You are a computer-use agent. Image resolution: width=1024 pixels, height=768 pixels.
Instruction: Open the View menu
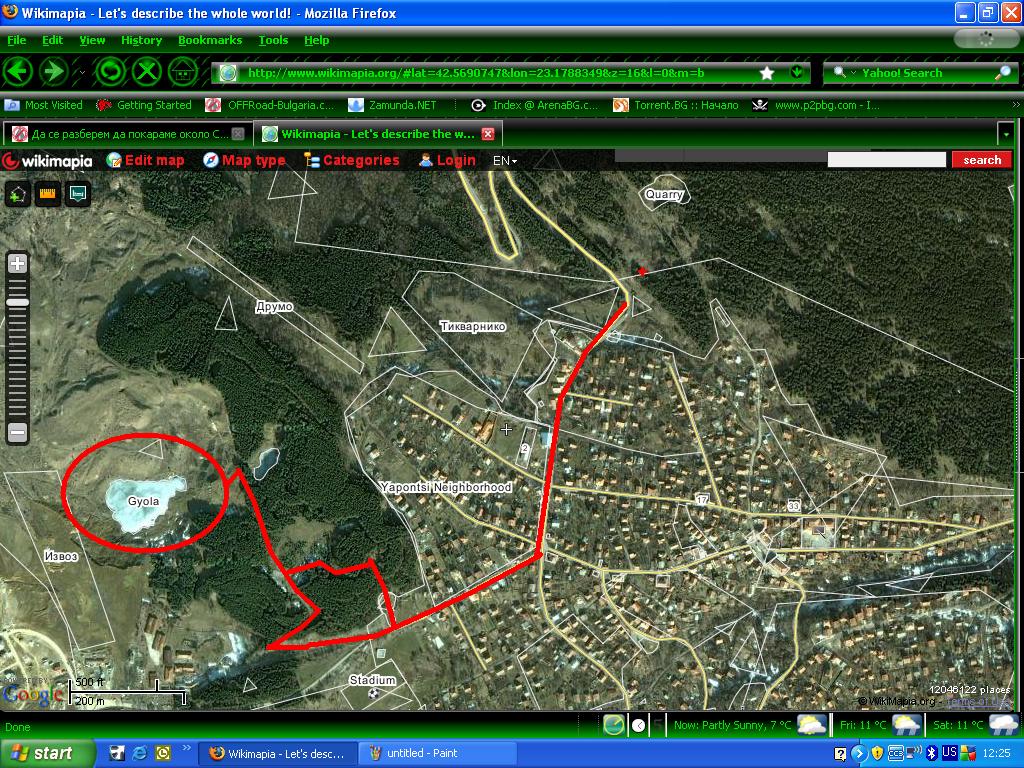pos(92,40)
